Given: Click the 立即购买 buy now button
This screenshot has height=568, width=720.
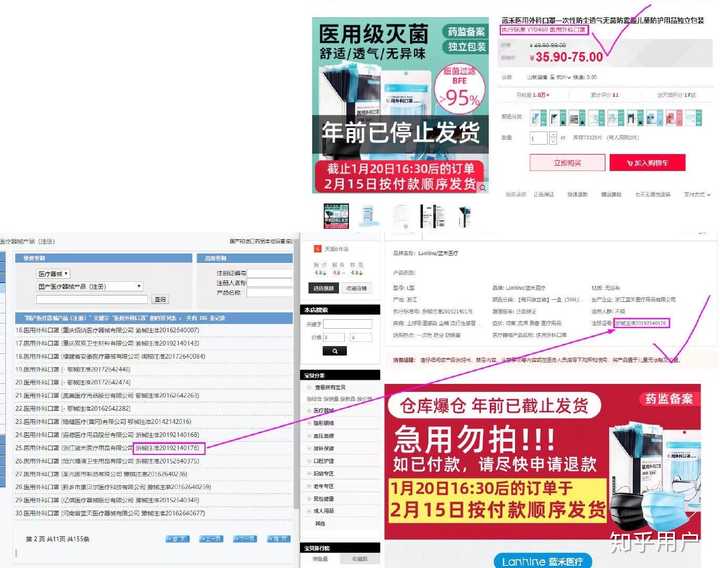Looking at the screenshot, I should tap(567, 163).
